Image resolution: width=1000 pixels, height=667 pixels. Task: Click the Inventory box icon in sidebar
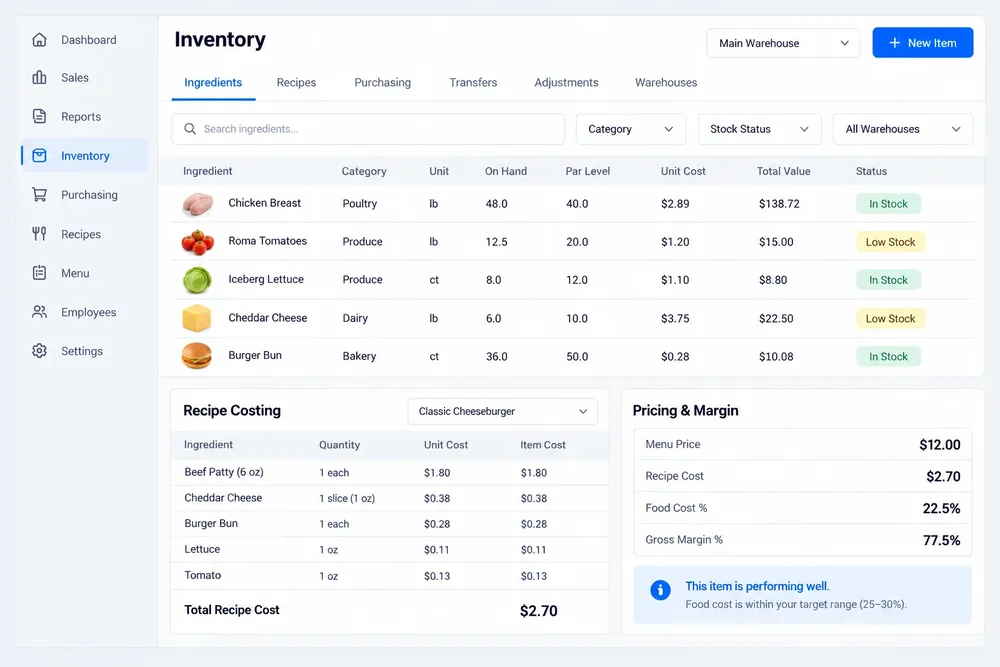(40, 156)
